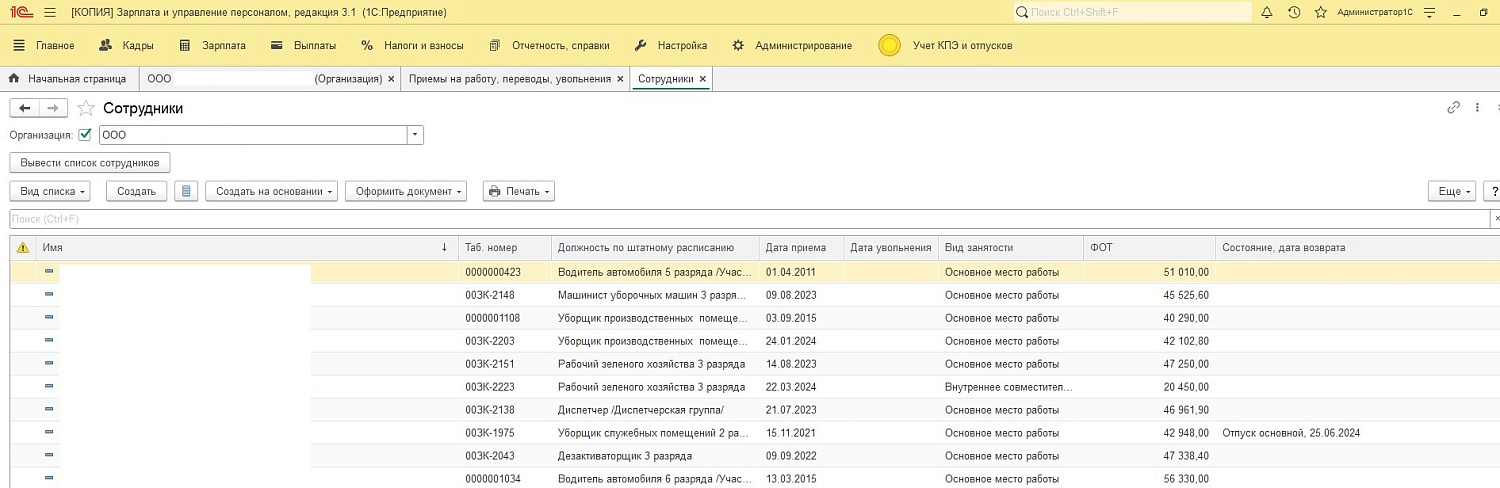Click the list icon button next to Создать

pos(186,191)
